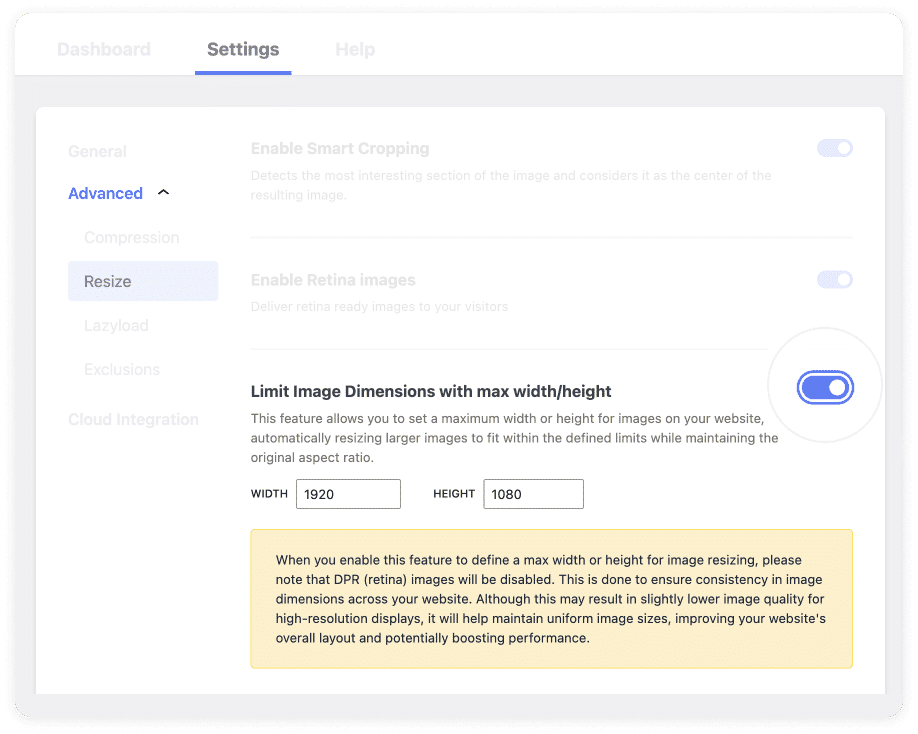The height and width of the screenshot is (734, 918).
Task: Click the yellow DPR retina notice text
Action: pos(551,599)
